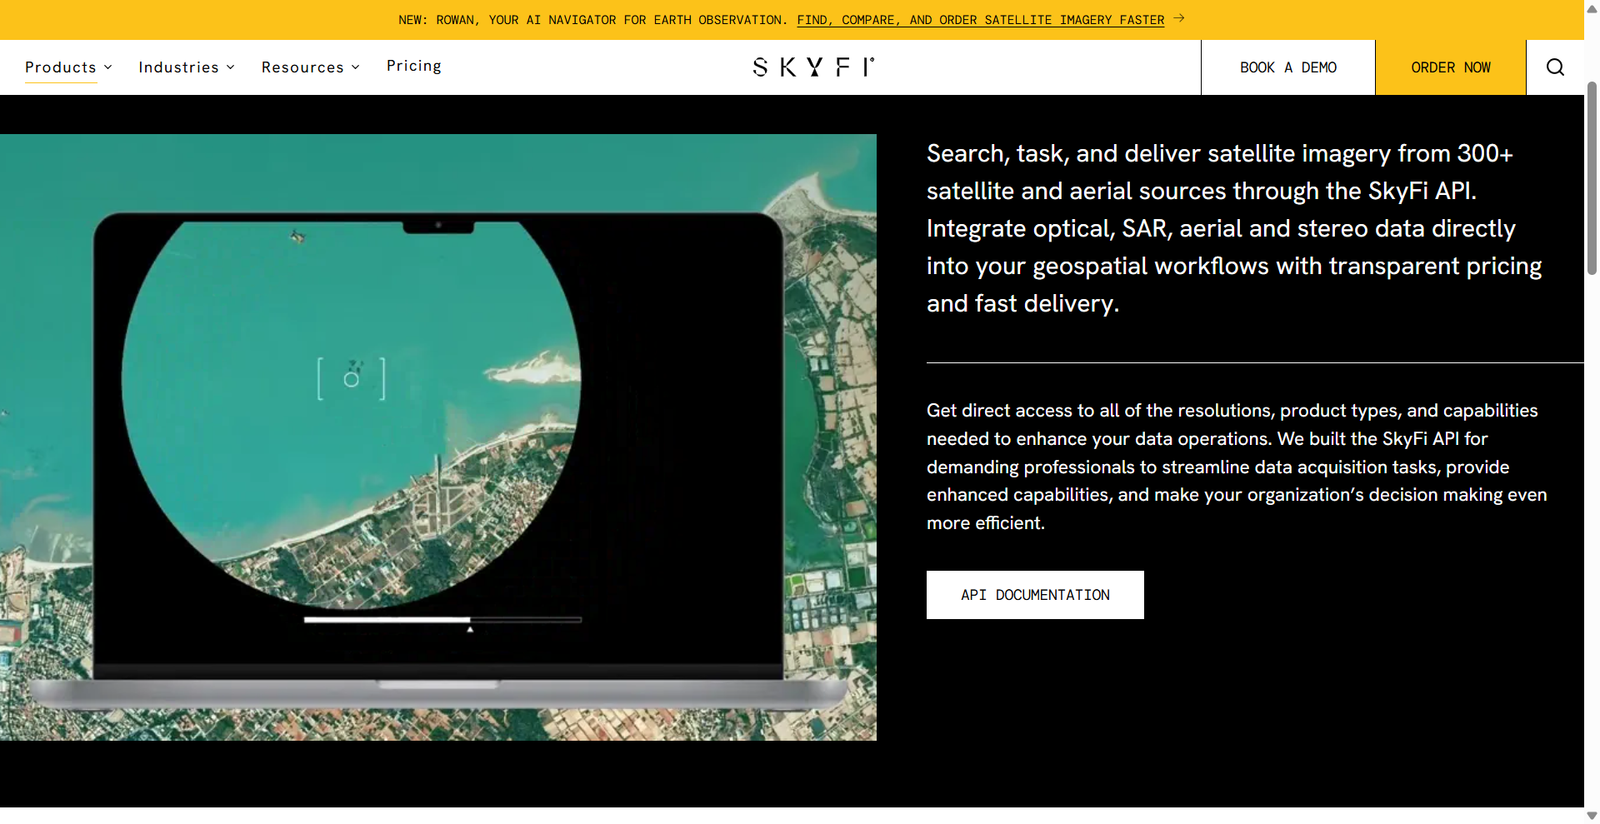This screenshot has width=1600, height=824.
Task: Open the Pricing page
Action: click(x=414, y=66)
